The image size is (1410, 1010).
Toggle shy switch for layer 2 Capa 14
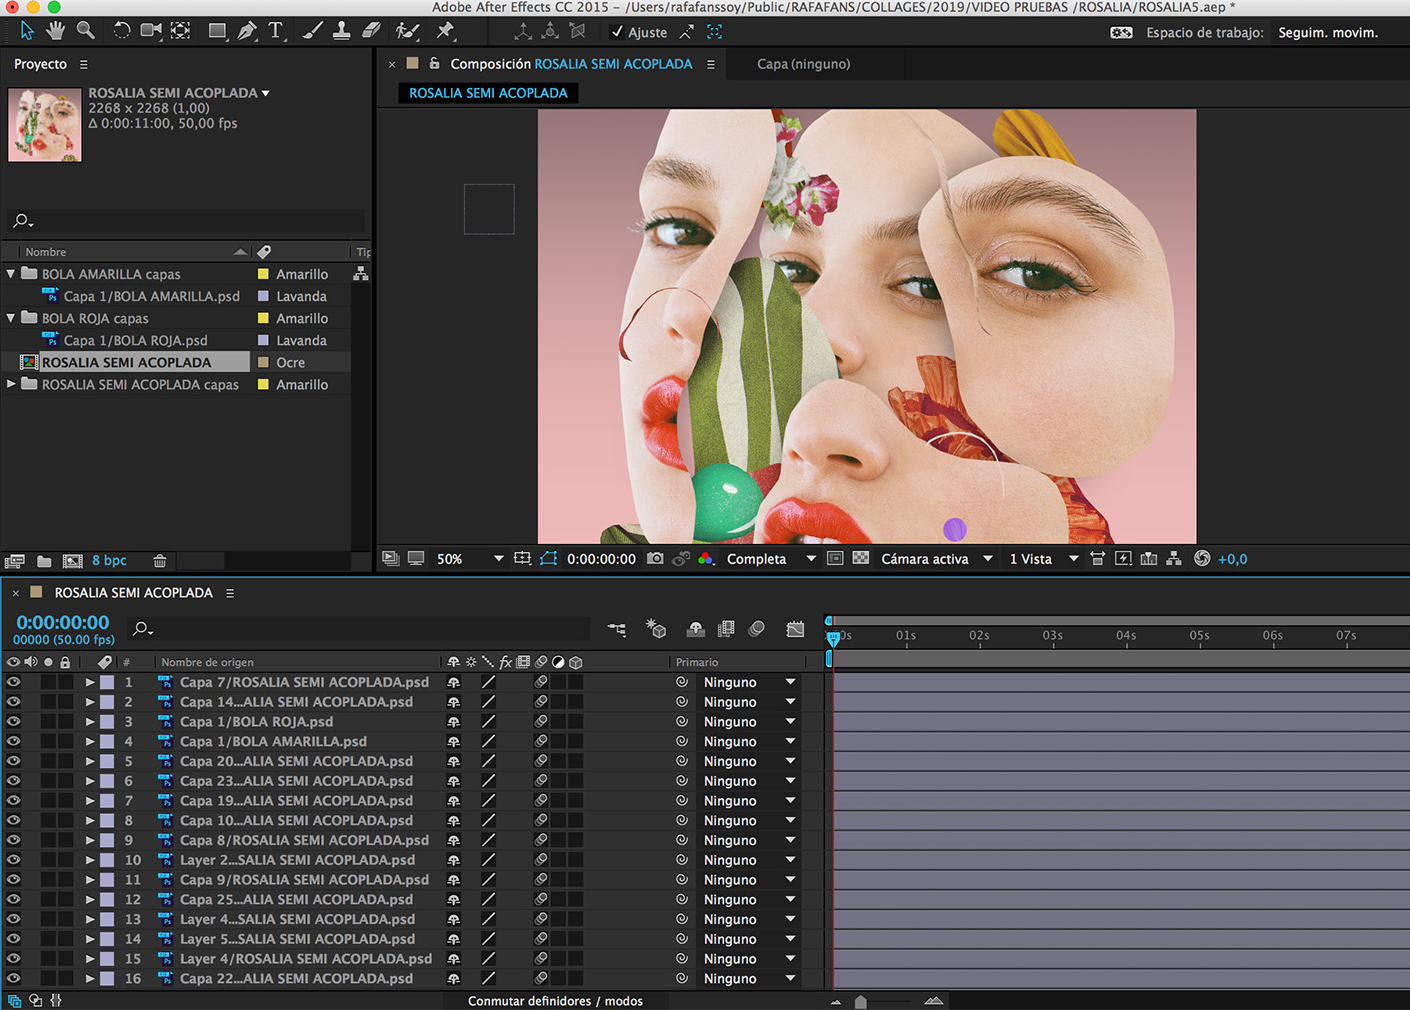coord(454,702)
